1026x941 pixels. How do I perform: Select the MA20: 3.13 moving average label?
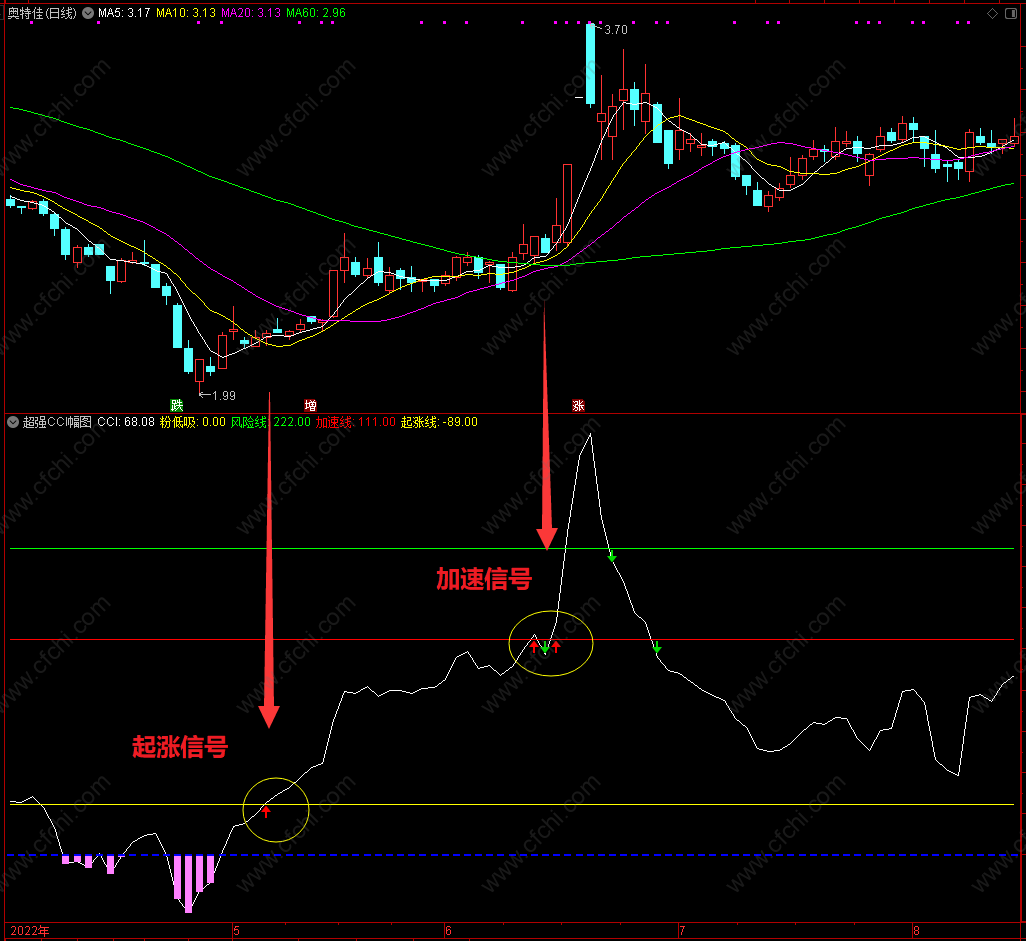pyautogui.click(x=251, y=12)
